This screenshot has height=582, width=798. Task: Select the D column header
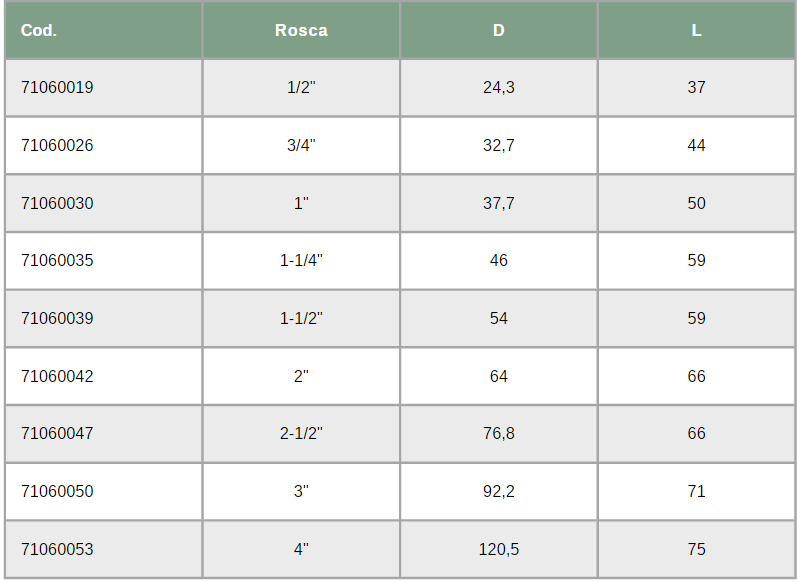point(499,31)
